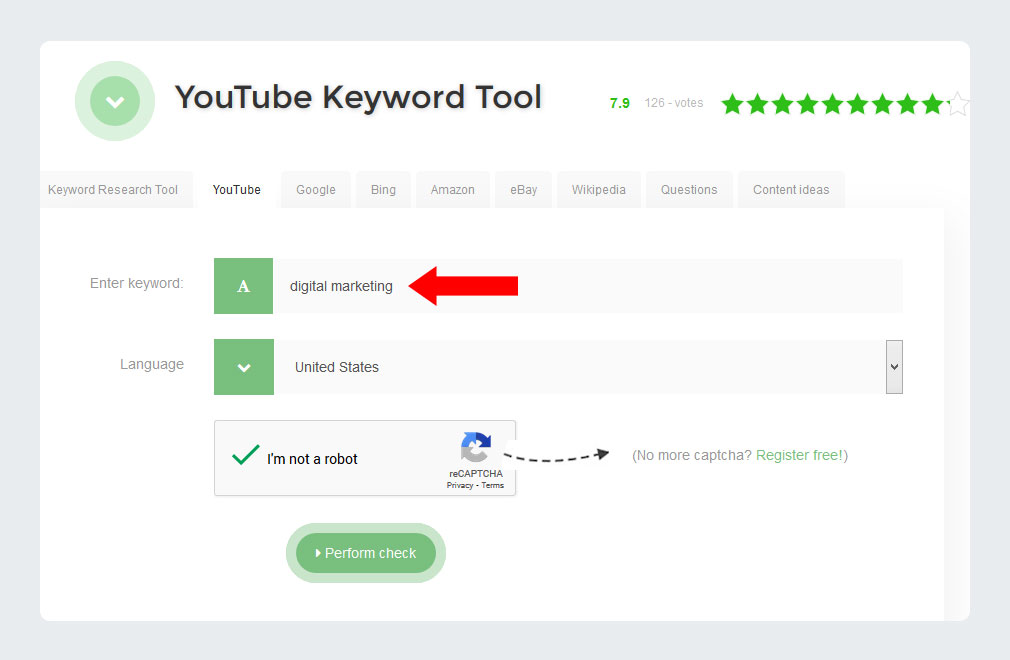Open the Content ideas tab
Screen dimensions: 1010x660
tap(791, 190)
